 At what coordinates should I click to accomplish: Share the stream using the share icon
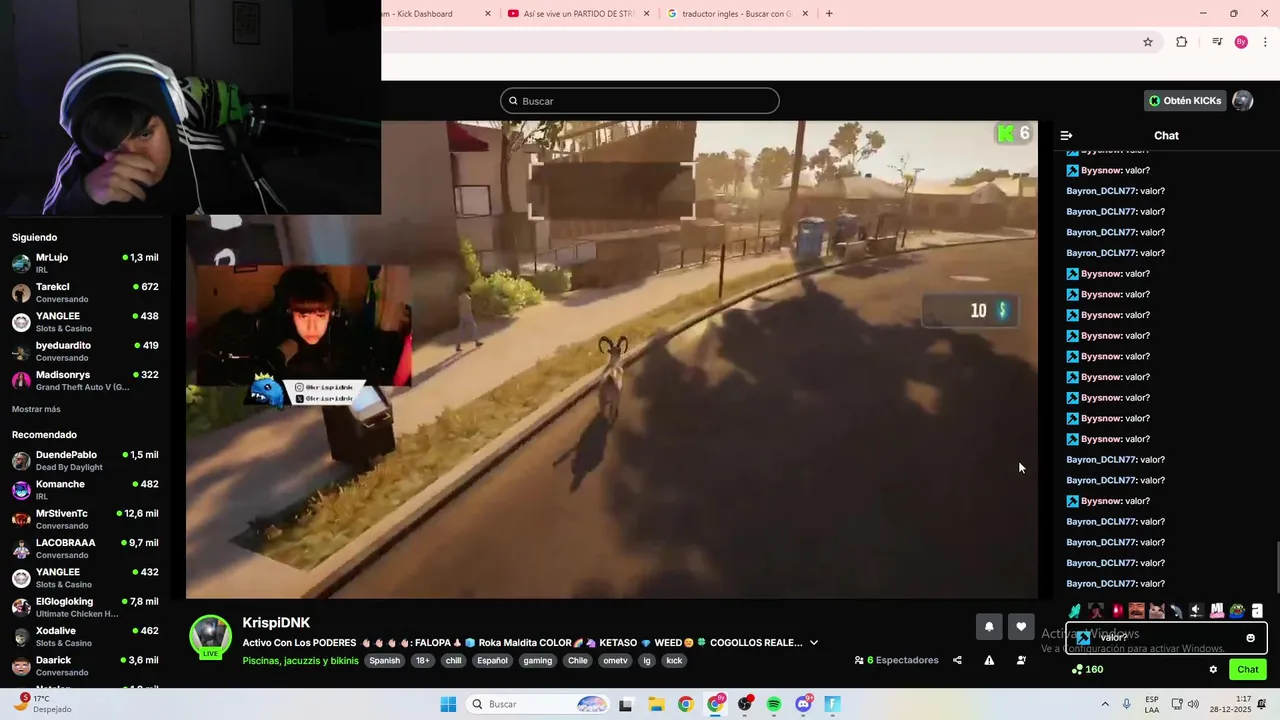click(x=957, y=660)
